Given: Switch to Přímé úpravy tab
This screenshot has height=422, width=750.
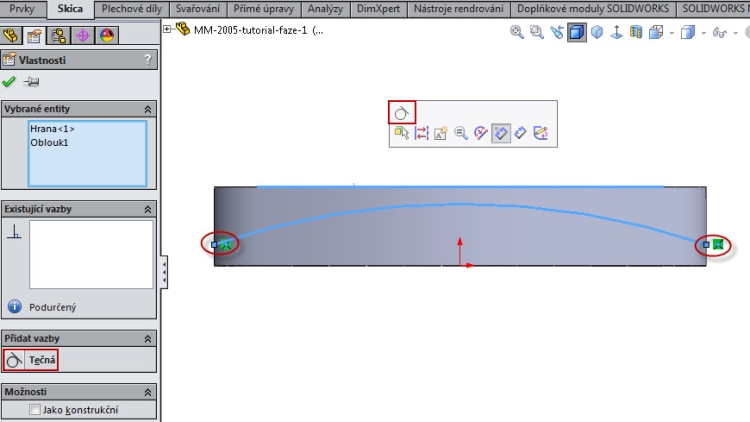Looking at the screenshot, I should (264, 9).
